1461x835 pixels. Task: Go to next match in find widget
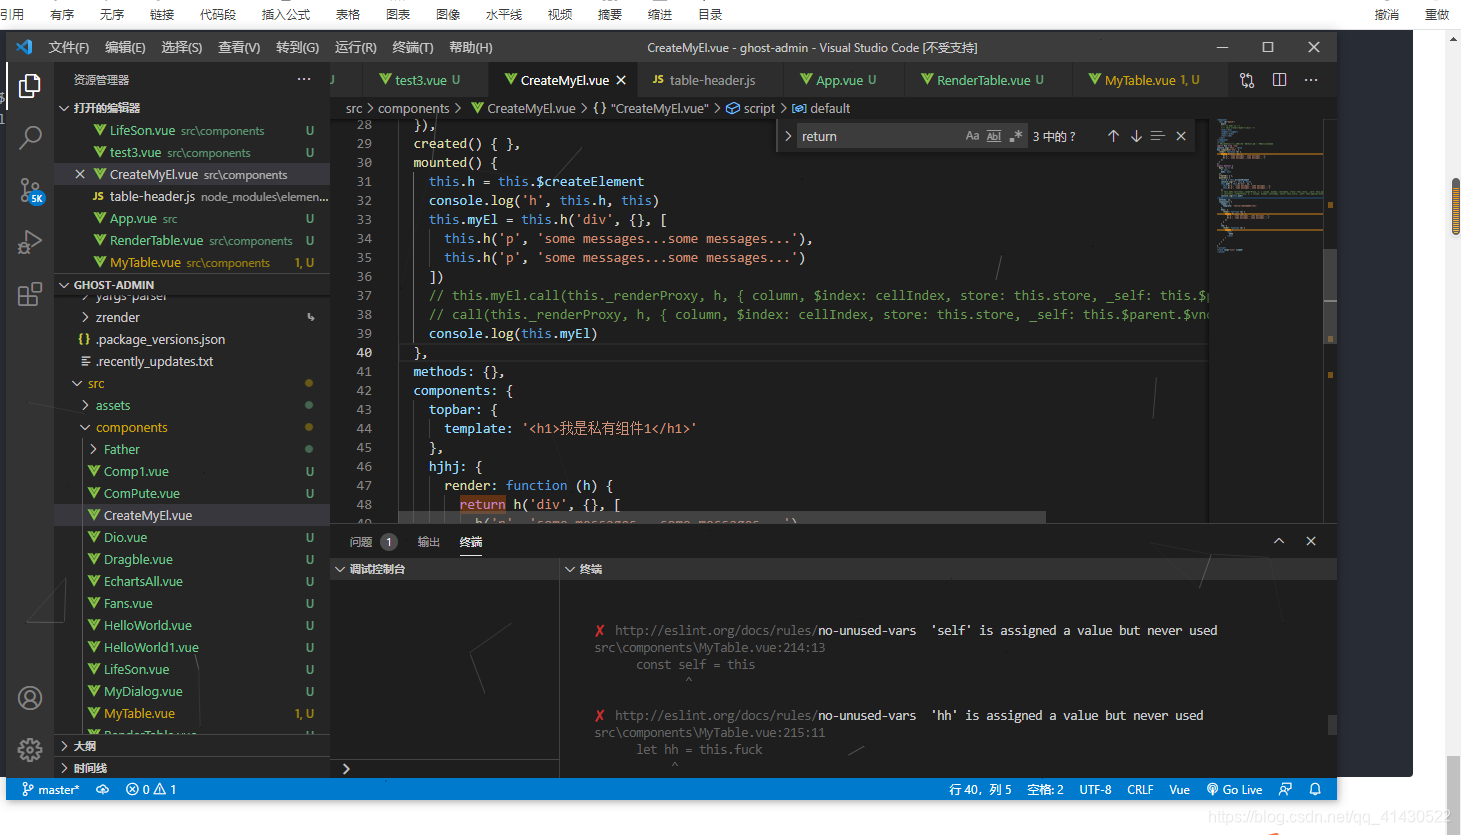click(1136, 136)
